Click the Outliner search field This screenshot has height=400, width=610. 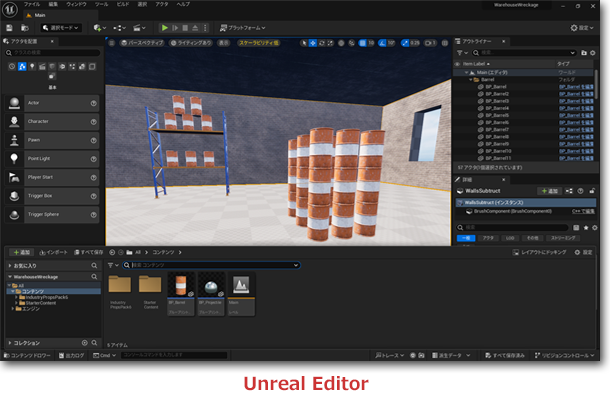tap(520, 51)
